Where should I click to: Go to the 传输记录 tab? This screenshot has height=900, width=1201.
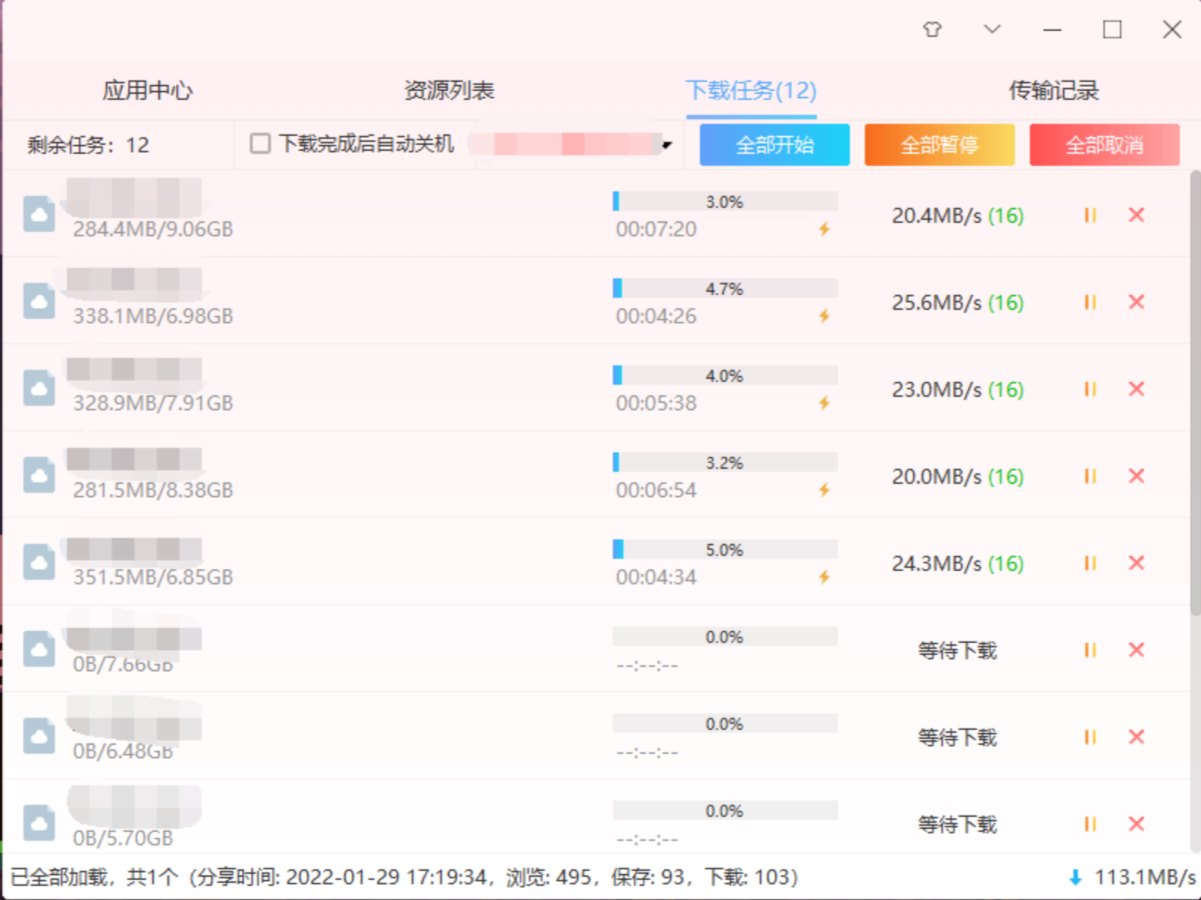(1053, 91)
